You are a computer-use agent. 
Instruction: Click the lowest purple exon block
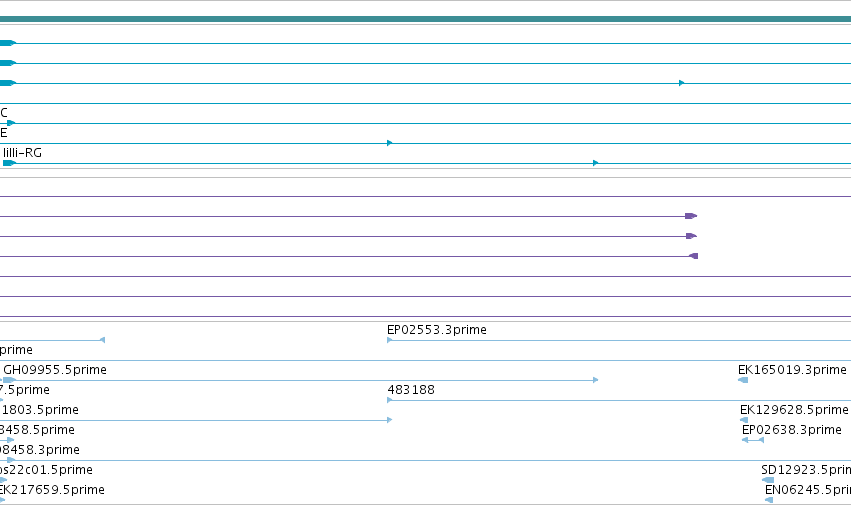693,256
